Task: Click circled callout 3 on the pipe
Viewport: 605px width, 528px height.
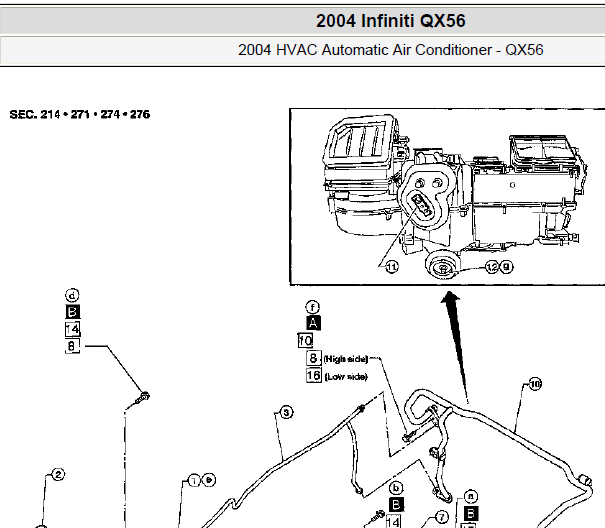Action: [x=286, y=413]
